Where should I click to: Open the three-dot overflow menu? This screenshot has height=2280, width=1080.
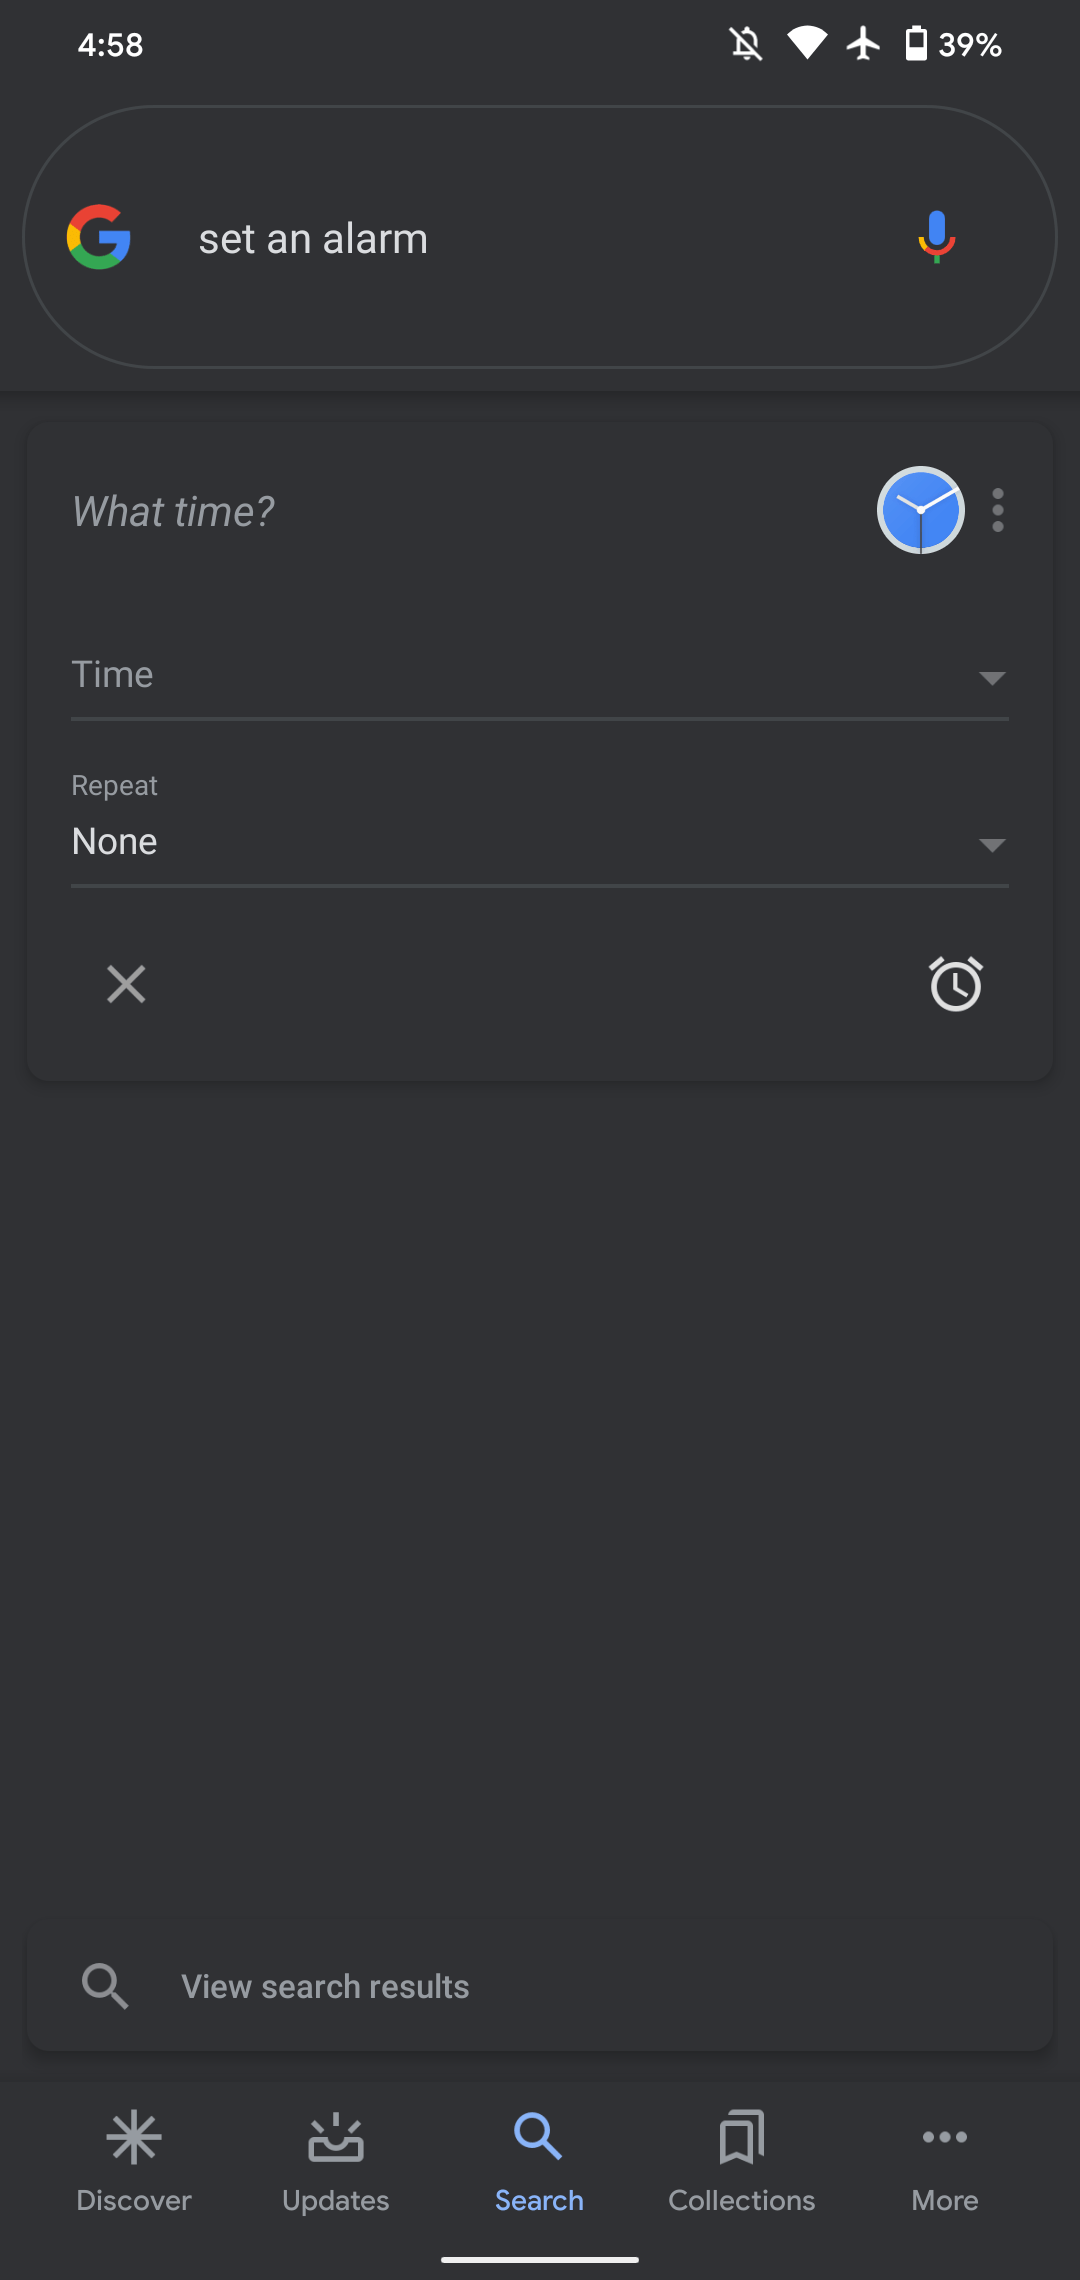[997, 510]
